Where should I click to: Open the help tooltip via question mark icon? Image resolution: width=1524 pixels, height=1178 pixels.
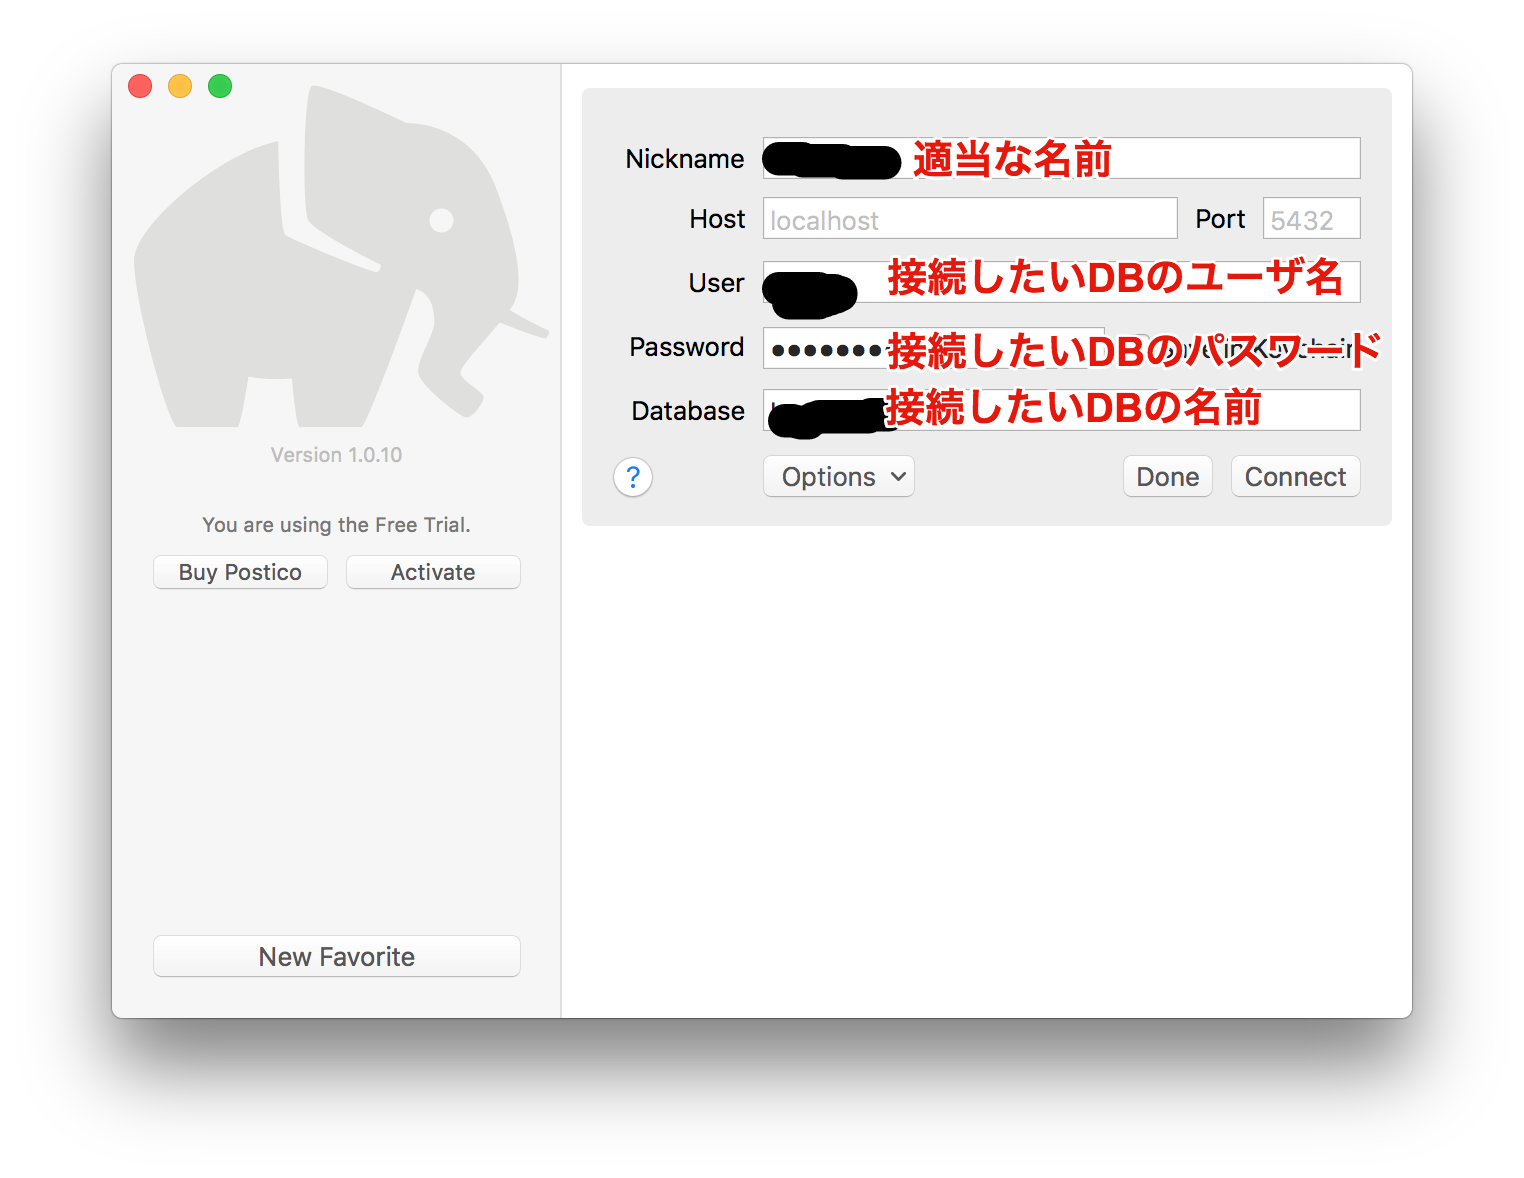click(632, 477)
